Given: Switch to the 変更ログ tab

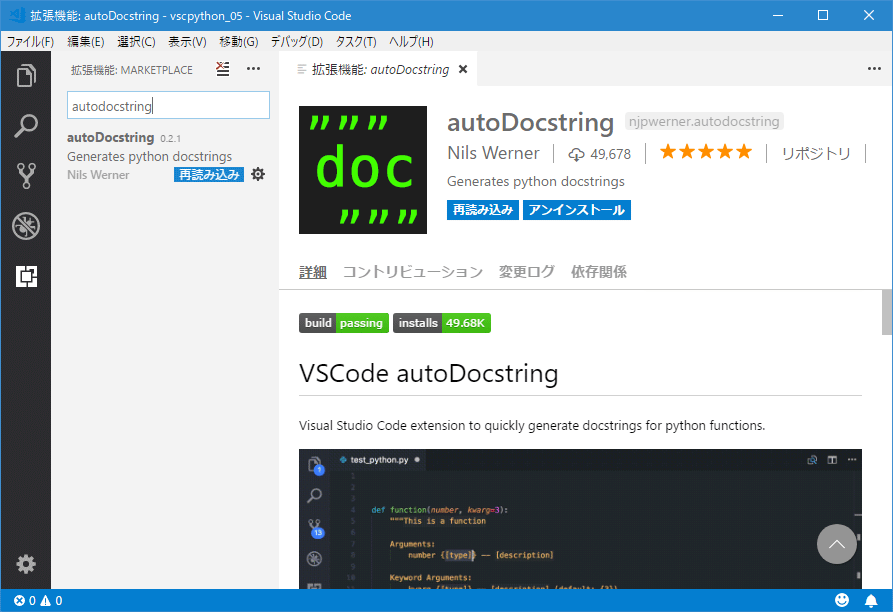Looking at the screenshot, I should (x=526, y=272).
